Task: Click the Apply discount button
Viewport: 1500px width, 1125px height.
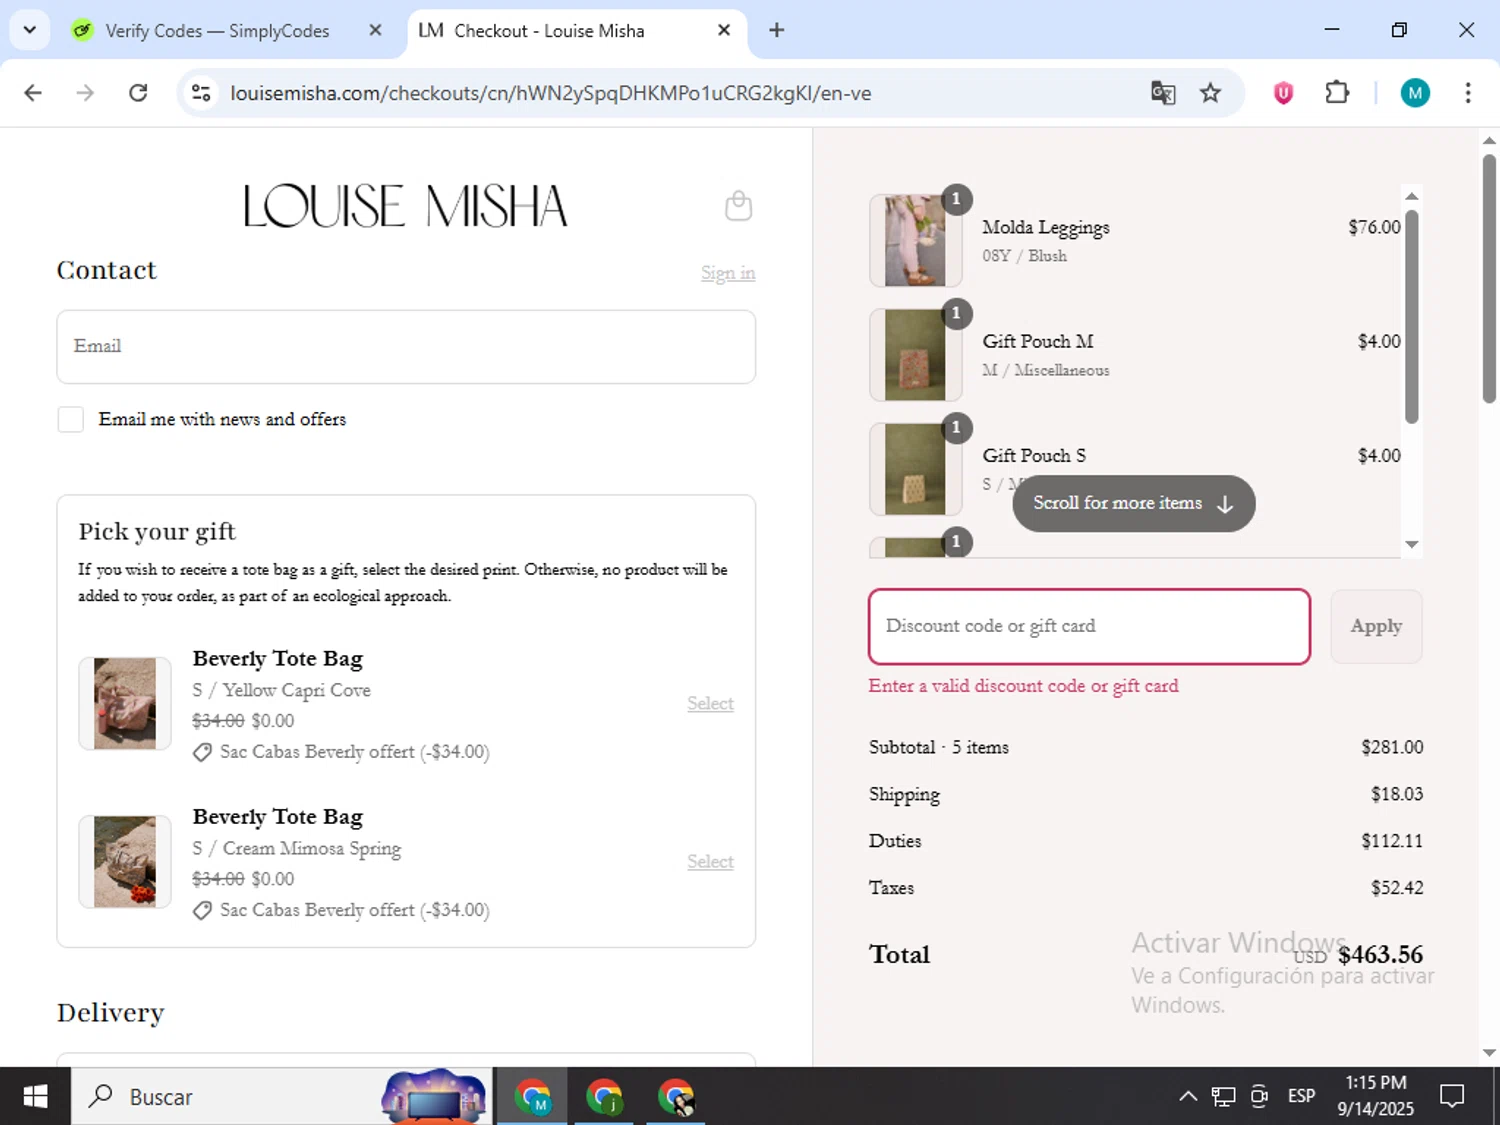Action: [x=1376, y=626]
